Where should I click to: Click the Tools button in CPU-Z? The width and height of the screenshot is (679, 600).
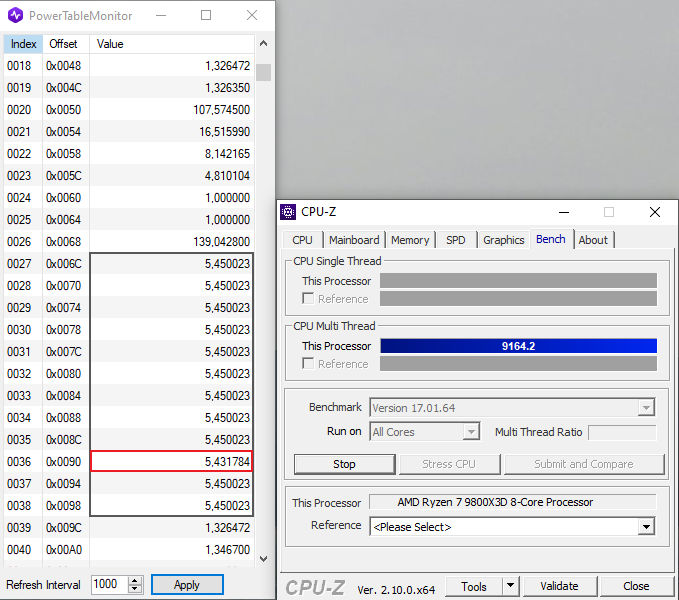tap(474, 586)
